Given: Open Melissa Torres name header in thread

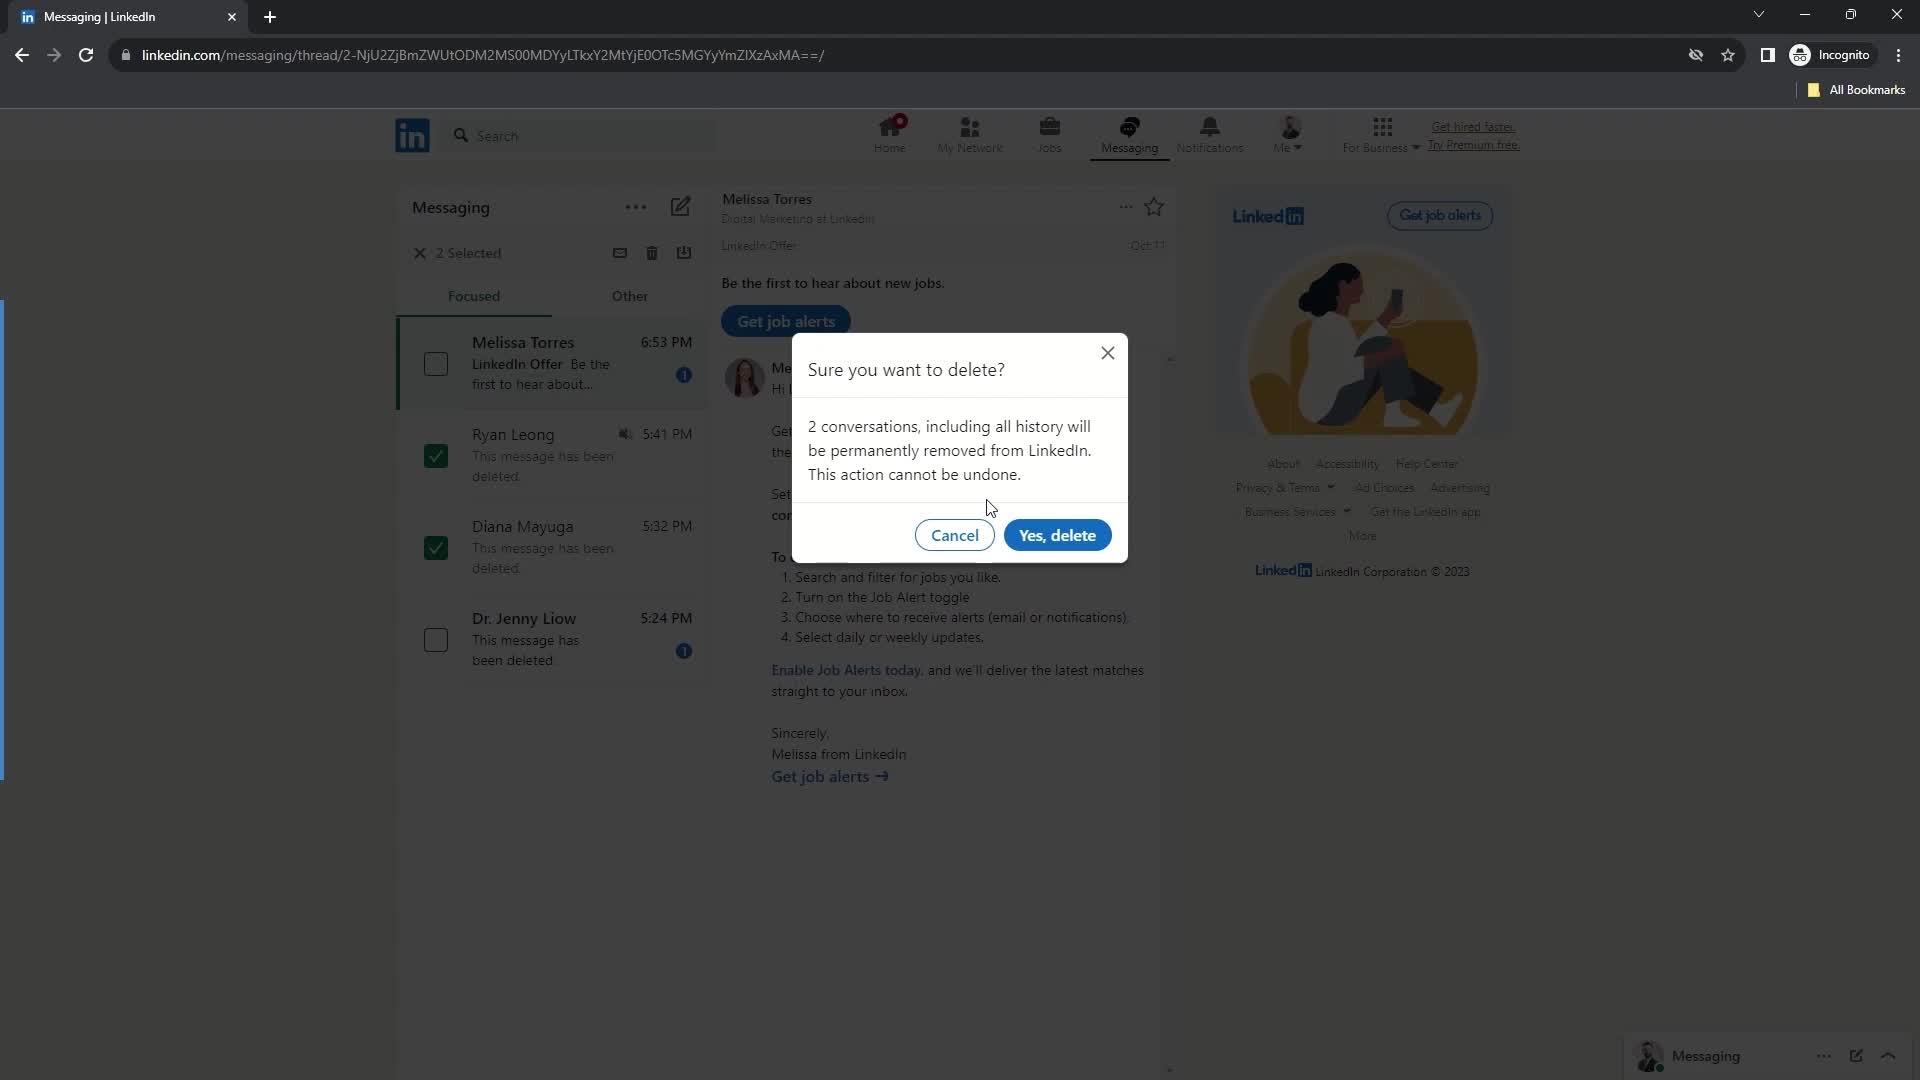Looking at the screenshot, I should (767, 199).
